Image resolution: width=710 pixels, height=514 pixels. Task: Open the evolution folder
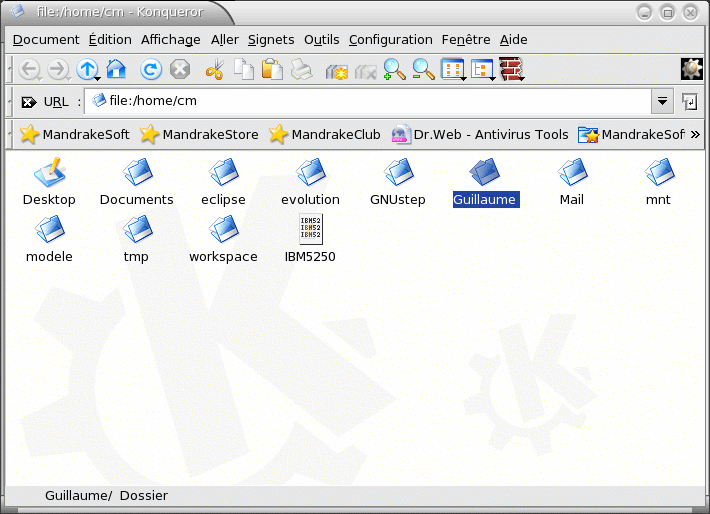coord(310,182)
